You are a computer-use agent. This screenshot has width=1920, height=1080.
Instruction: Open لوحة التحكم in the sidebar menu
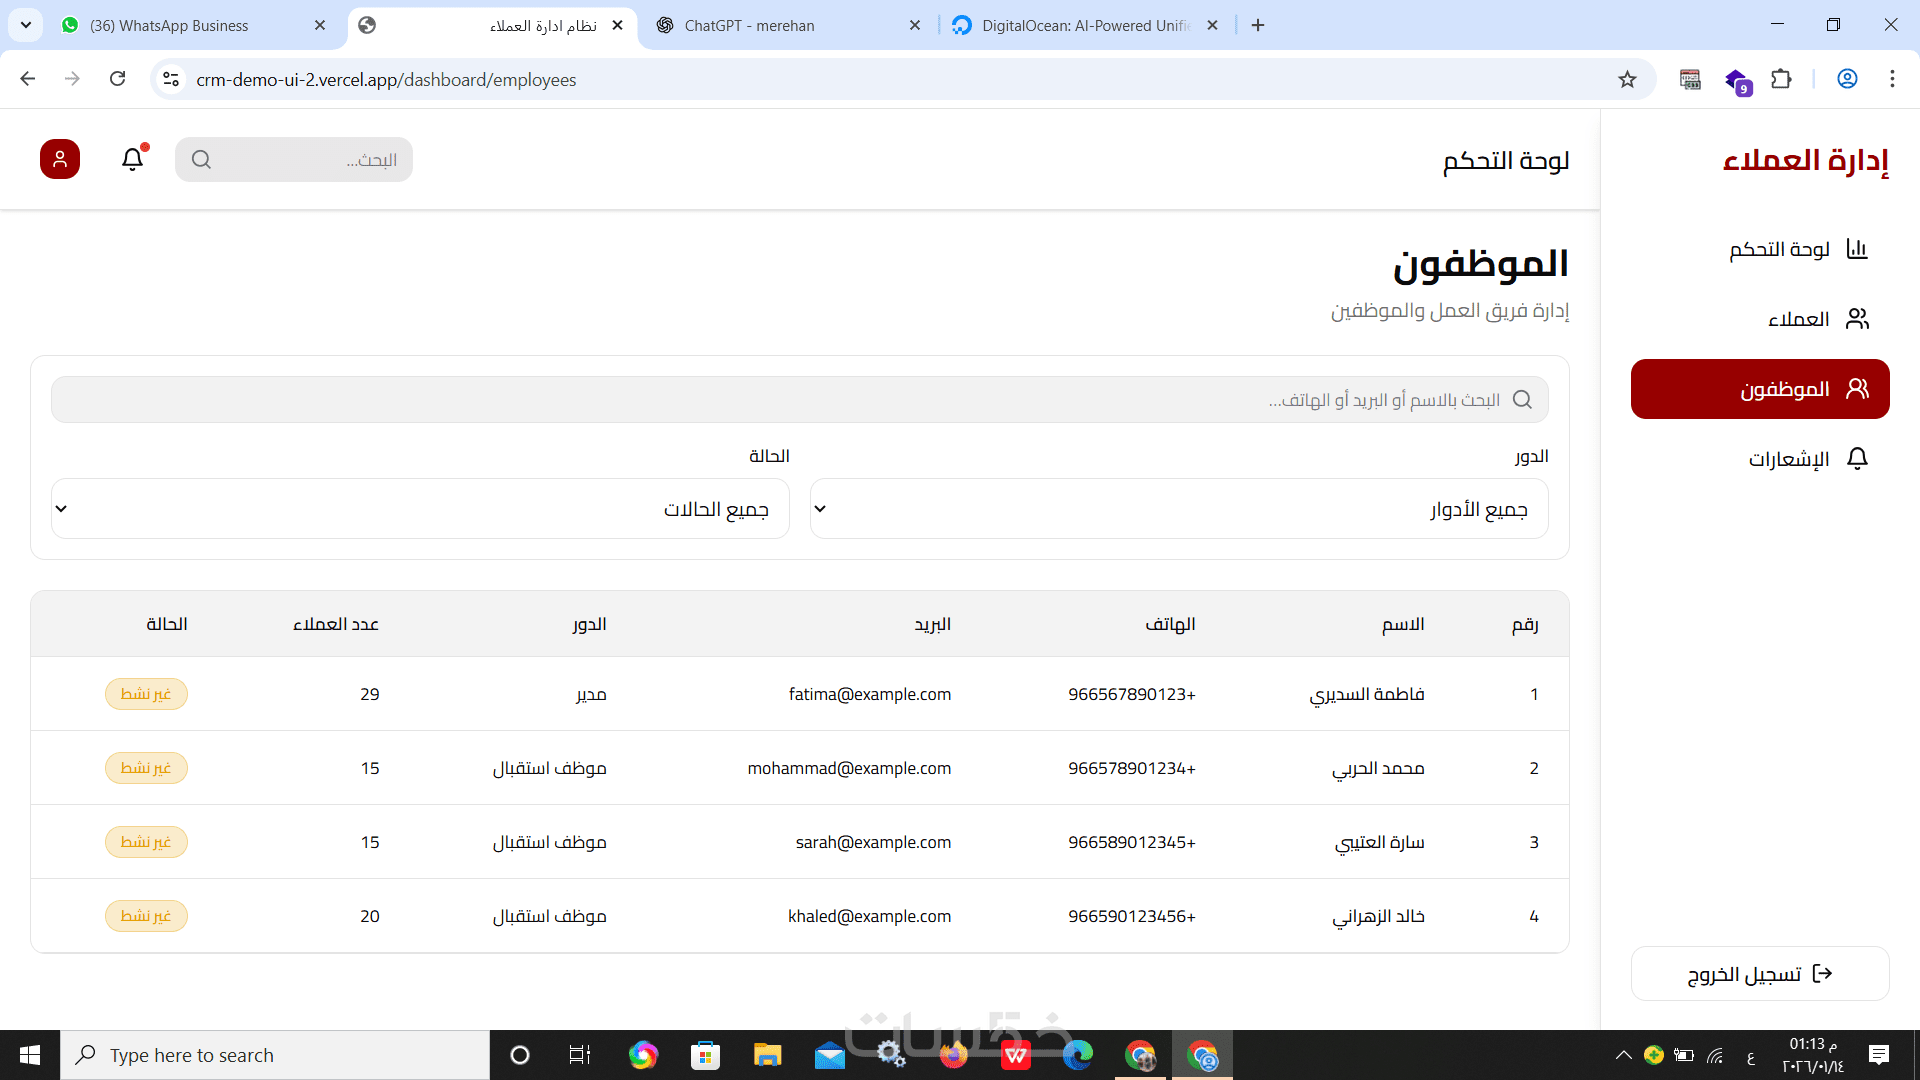pyautogui.click(x=1780, y=249)
